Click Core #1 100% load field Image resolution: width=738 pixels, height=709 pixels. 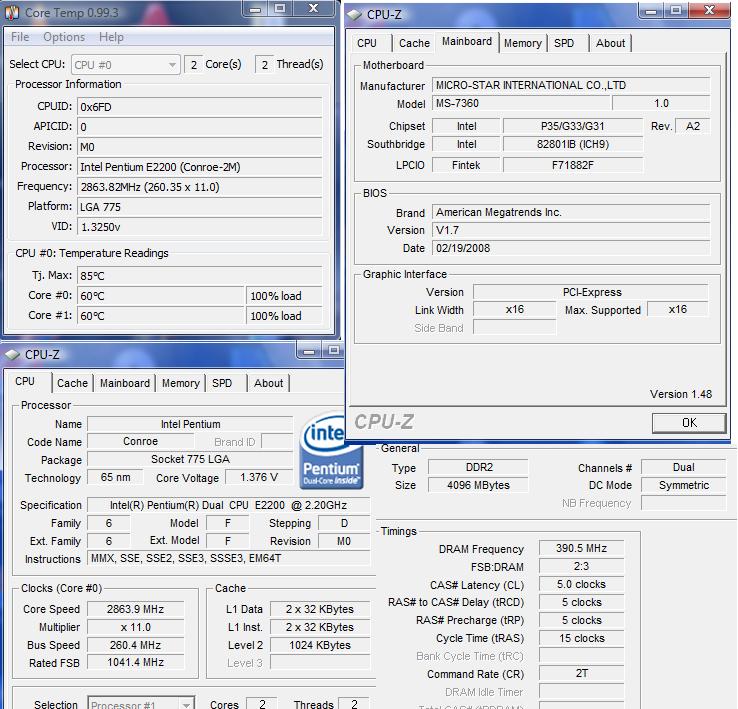click(284, 315)
